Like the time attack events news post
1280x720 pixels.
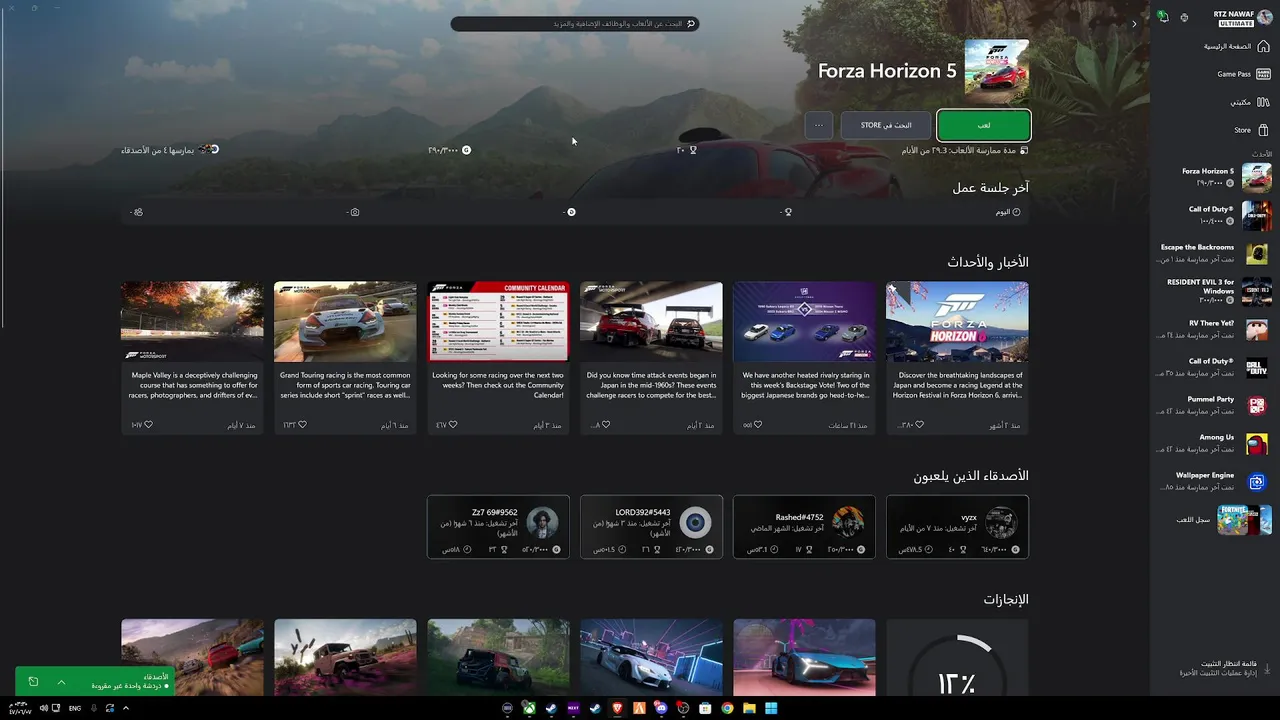pyautogui.click(x=606, y=425)
